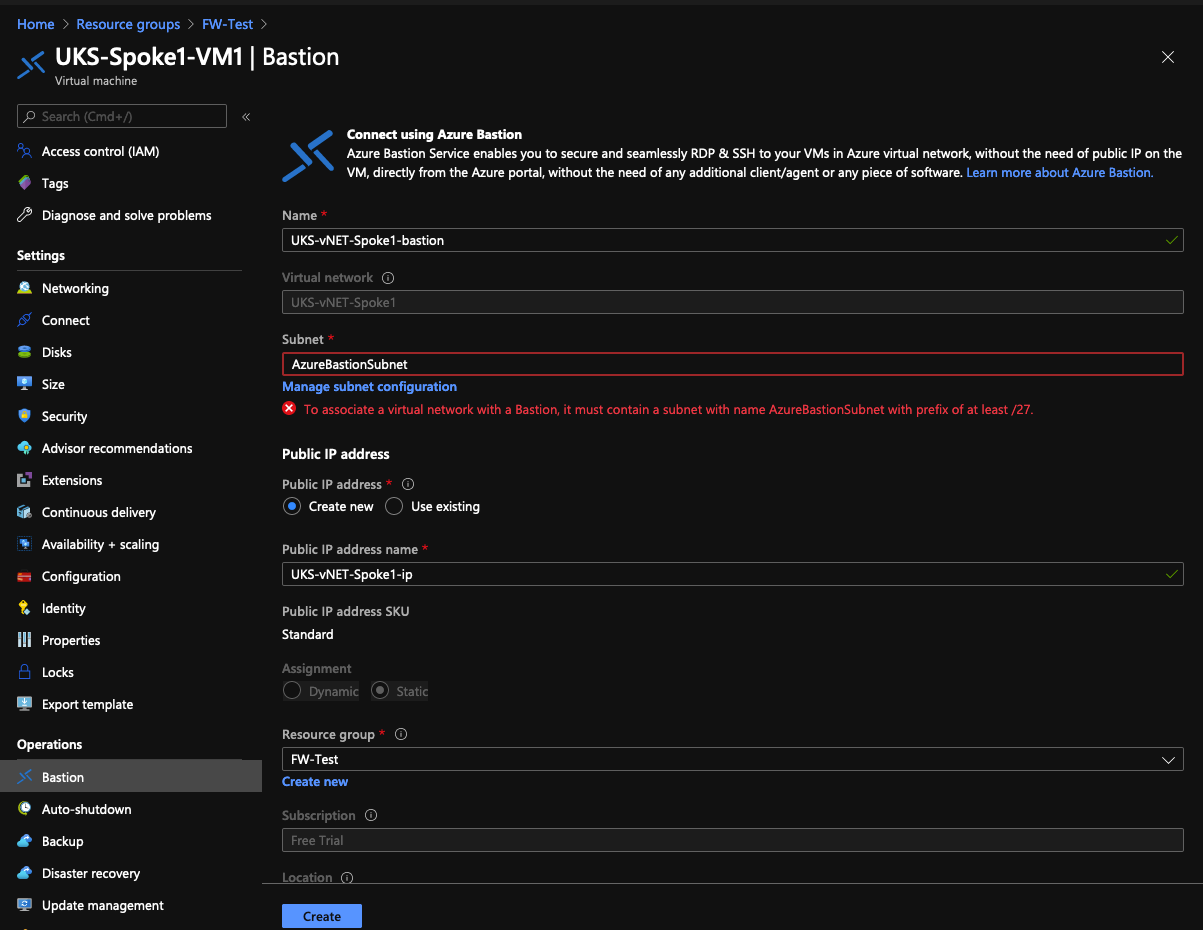Go to Resource groups breadcrumb
1203x930 pixels.
(128, 24)
